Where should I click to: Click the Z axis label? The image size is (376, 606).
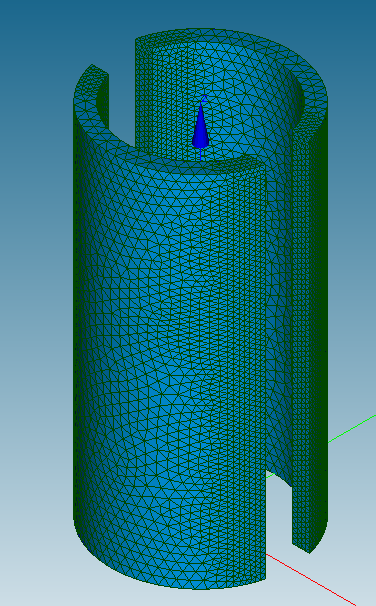tap(204, 98)
